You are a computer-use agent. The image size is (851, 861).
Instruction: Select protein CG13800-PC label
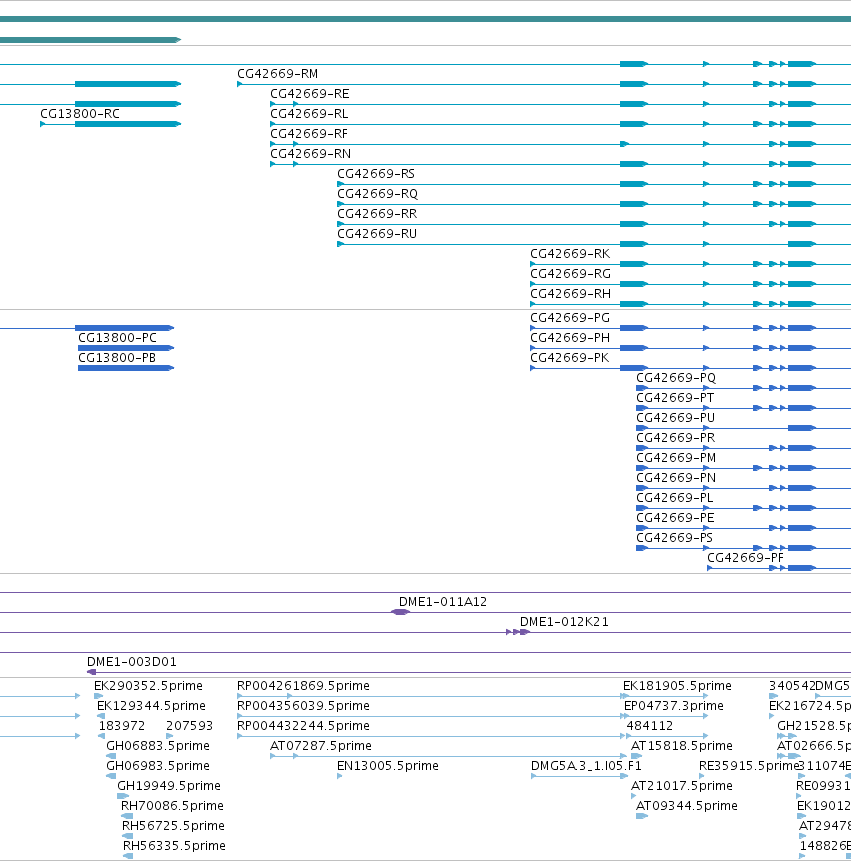tap(117, 338)
